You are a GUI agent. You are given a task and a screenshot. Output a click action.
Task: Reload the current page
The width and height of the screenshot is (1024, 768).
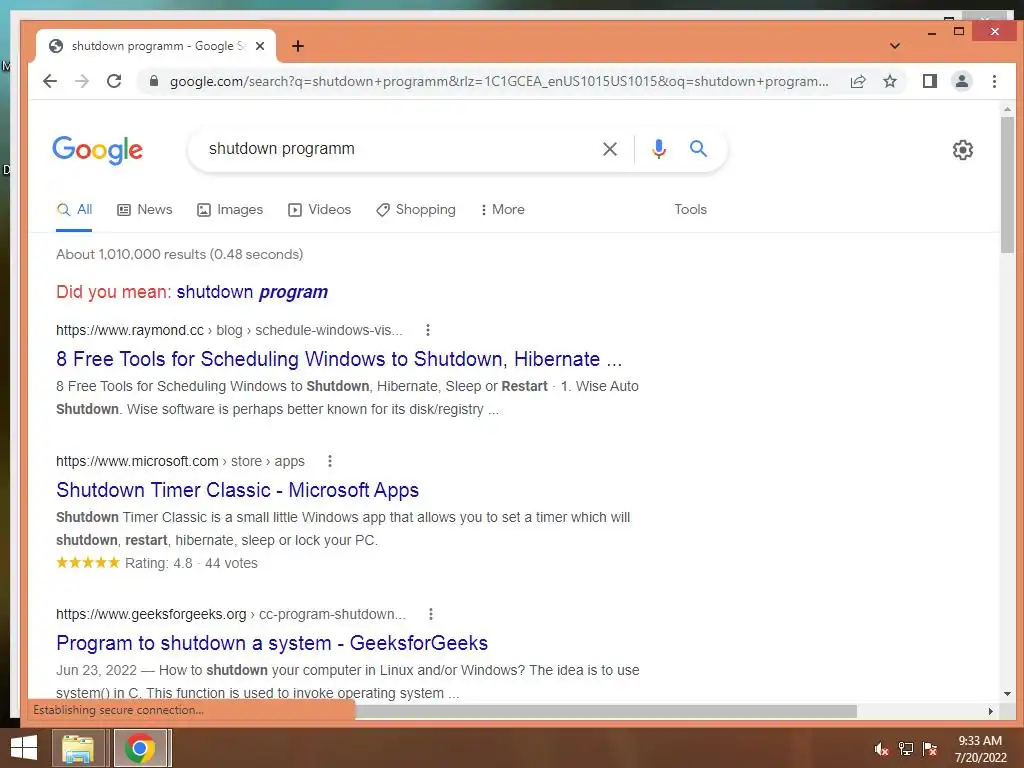[x=114, y=81]
